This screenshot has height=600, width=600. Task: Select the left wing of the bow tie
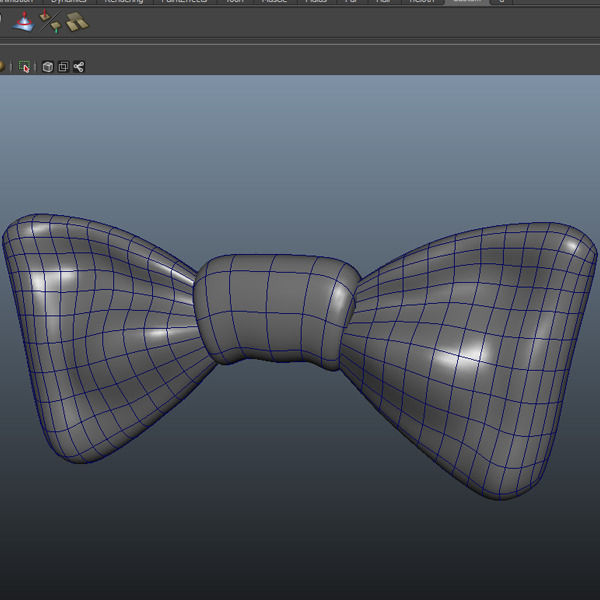[103, 337]
